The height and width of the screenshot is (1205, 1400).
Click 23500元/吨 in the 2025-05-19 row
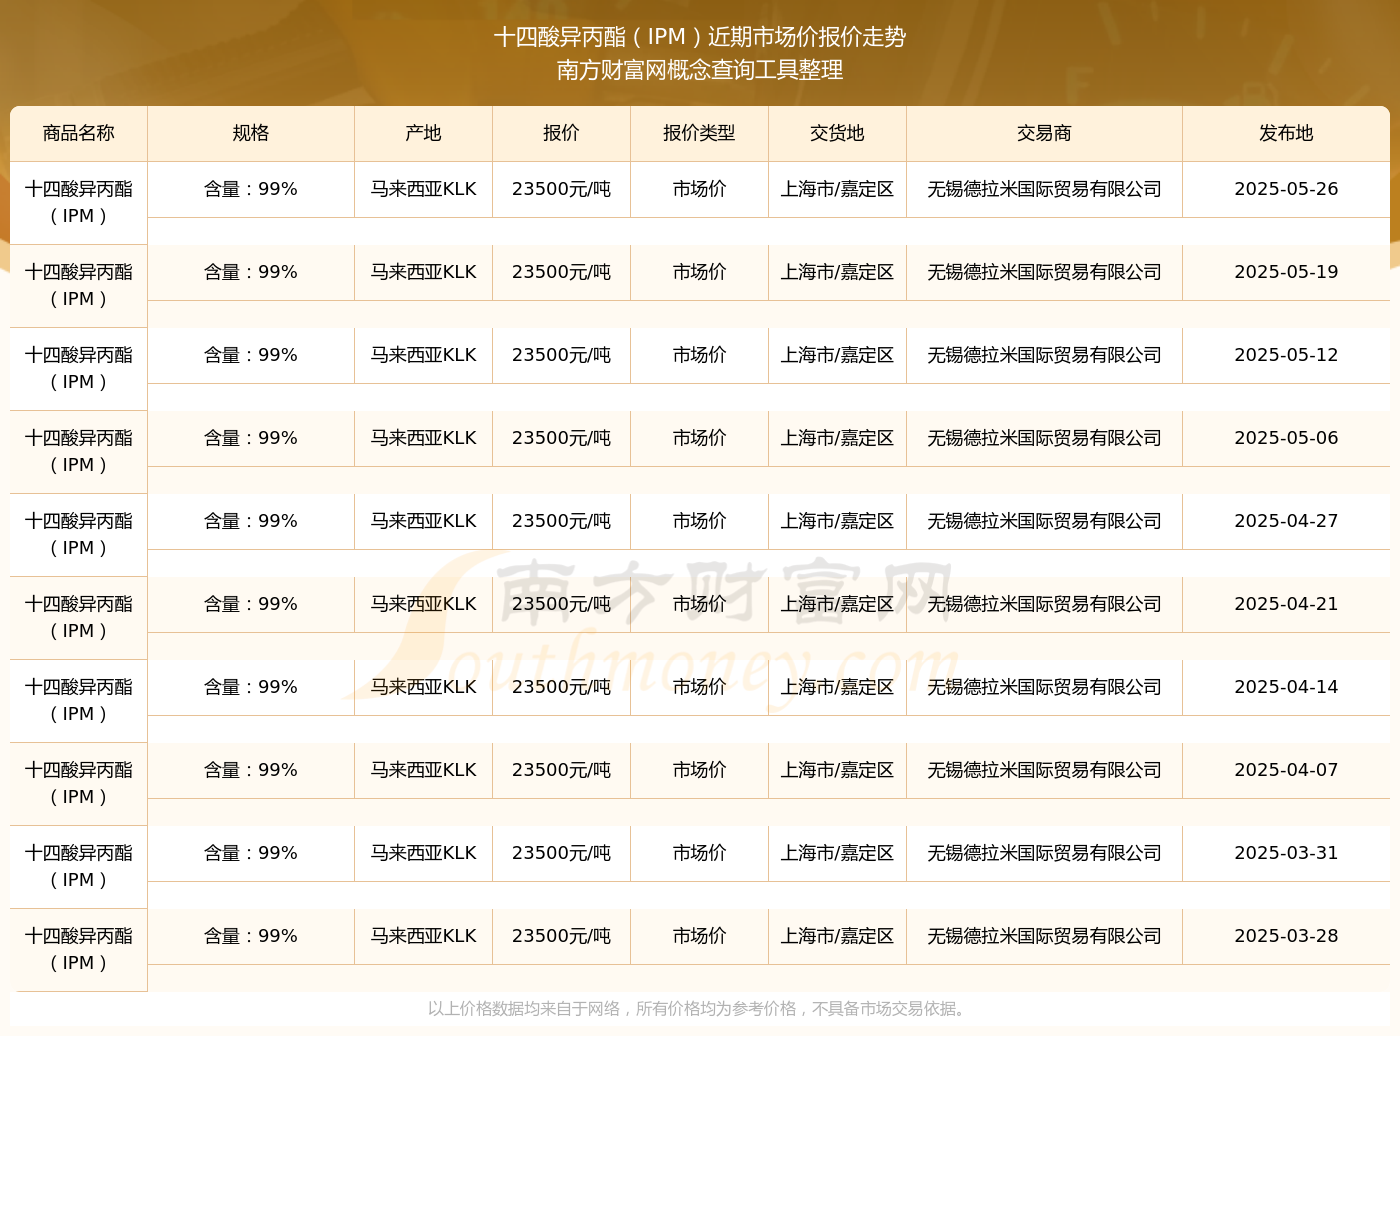coord(561,272)
